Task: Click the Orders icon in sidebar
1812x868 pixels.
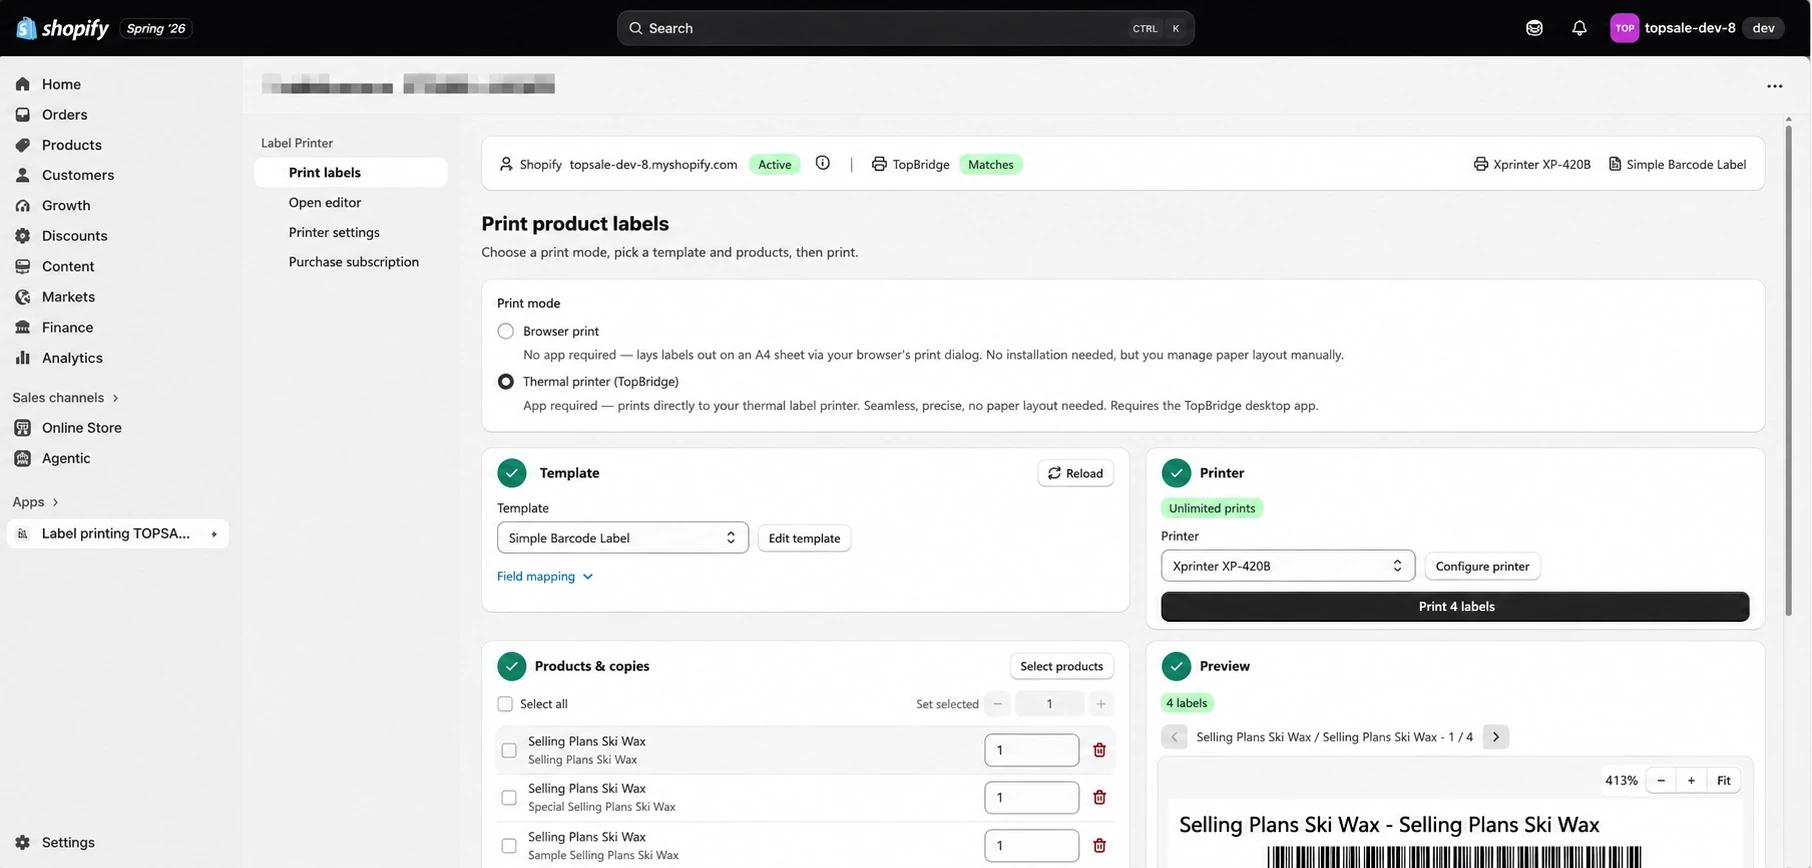Action: point(23,115)
